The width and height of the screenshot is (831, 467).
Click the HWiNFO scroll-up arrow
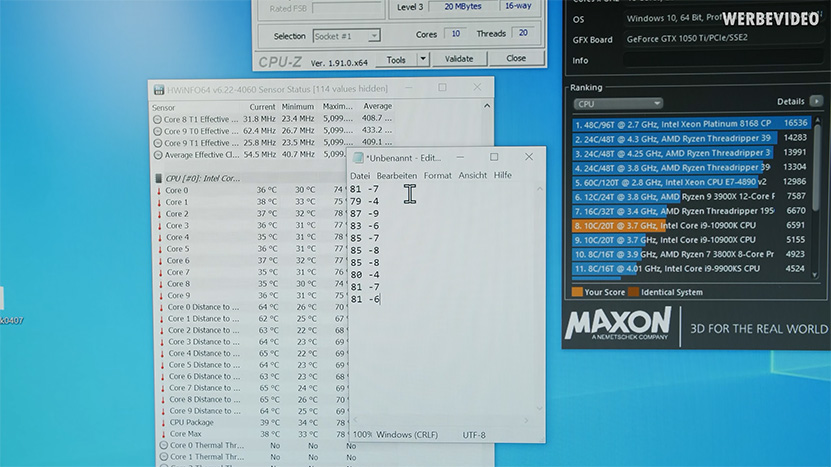tap(487, 106)
